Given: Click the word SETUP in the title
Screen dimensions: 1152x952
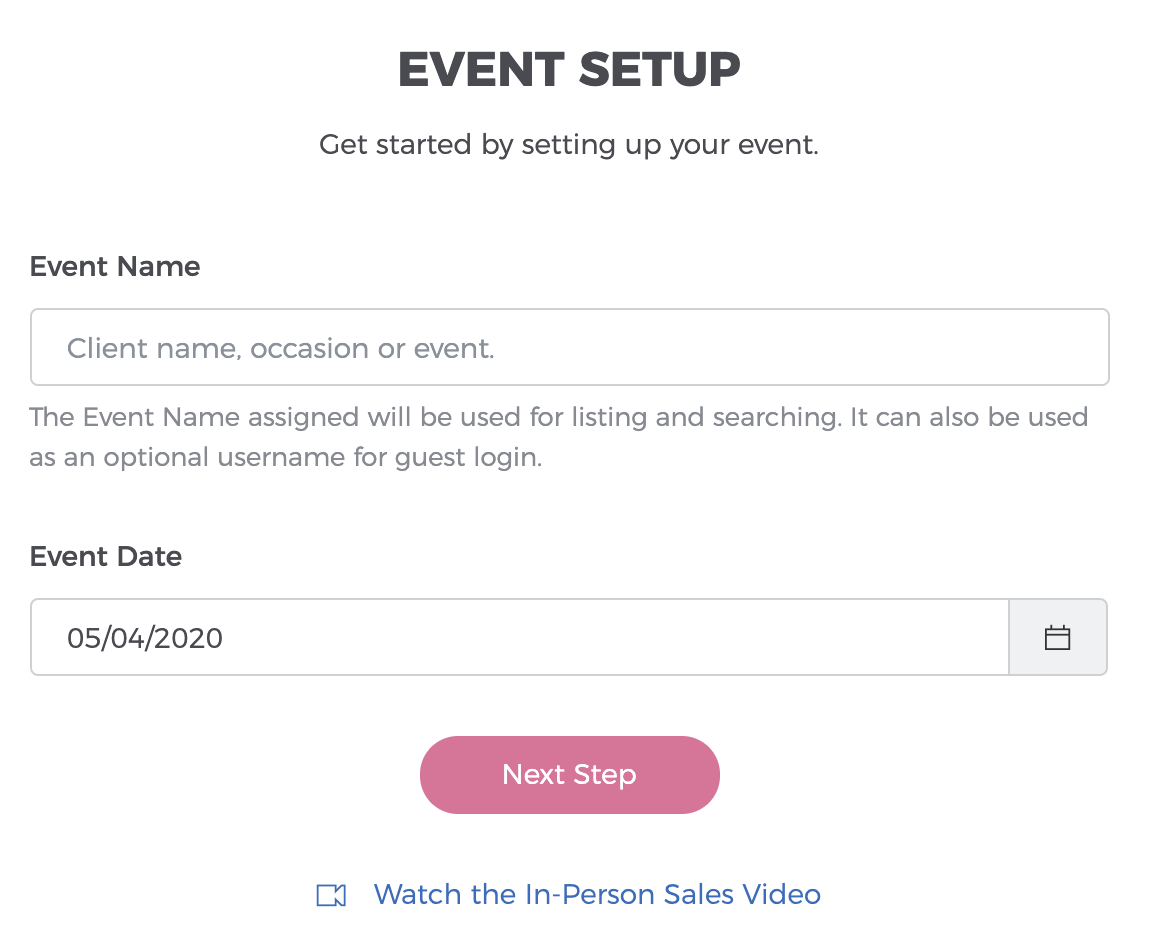Looking at the screenshot, I should point(660,70).
